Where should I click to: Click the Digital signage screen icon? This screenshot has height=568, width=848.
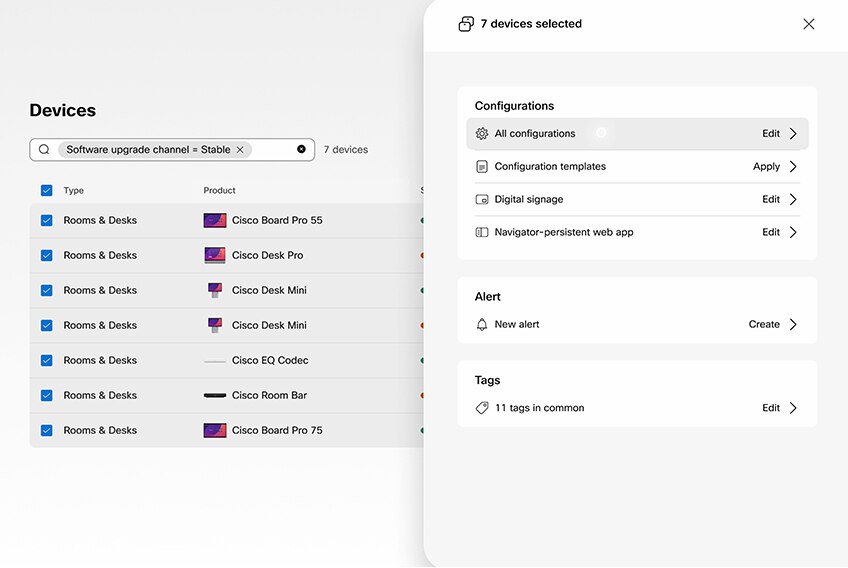(x=481, y=200)
